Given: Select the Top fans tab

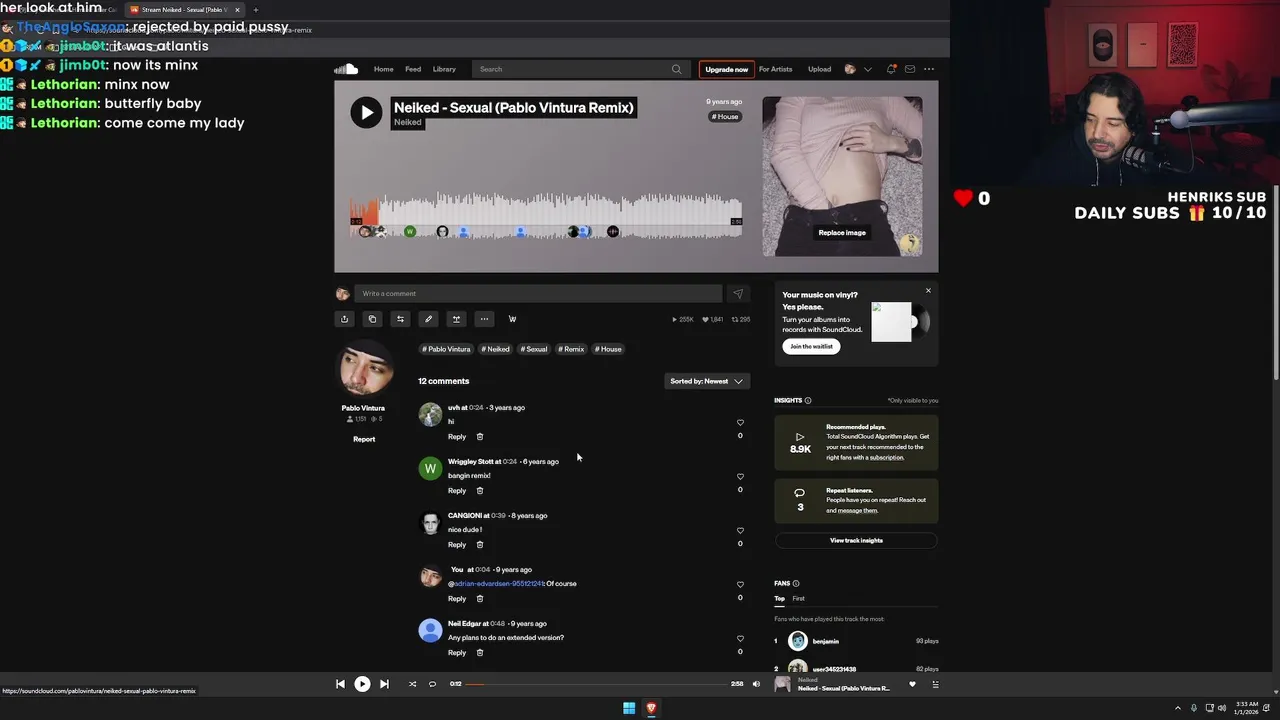Looking at the screenshot, I should tap(779, 598).
